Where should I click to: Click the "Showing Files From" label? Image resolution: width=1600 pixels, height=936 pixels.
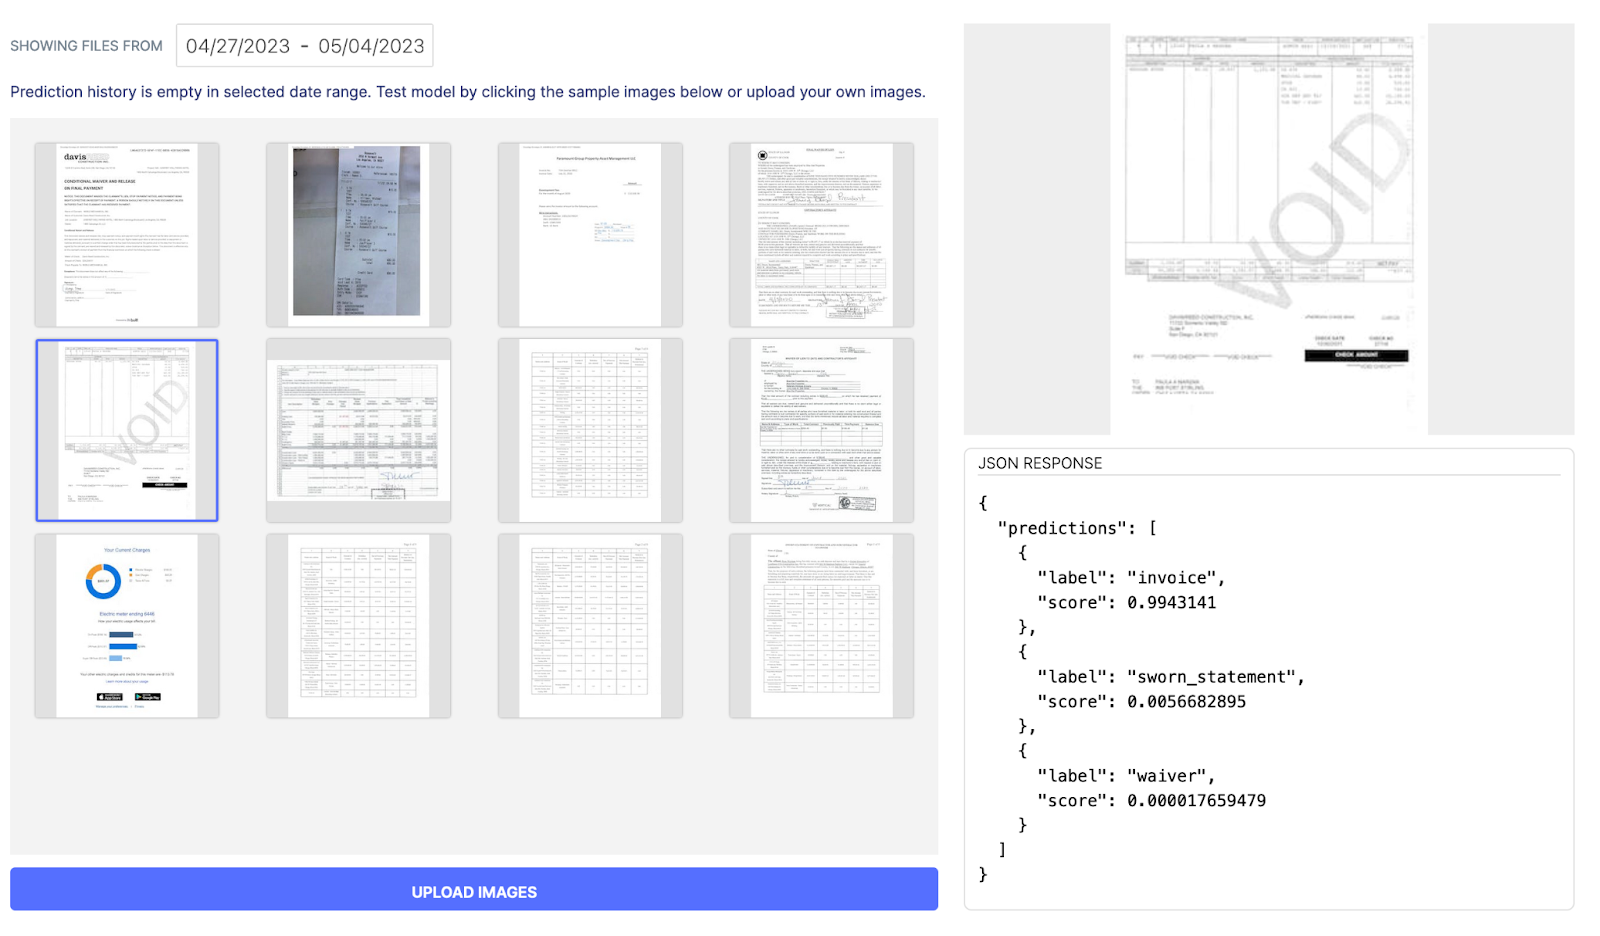(86, 46)
